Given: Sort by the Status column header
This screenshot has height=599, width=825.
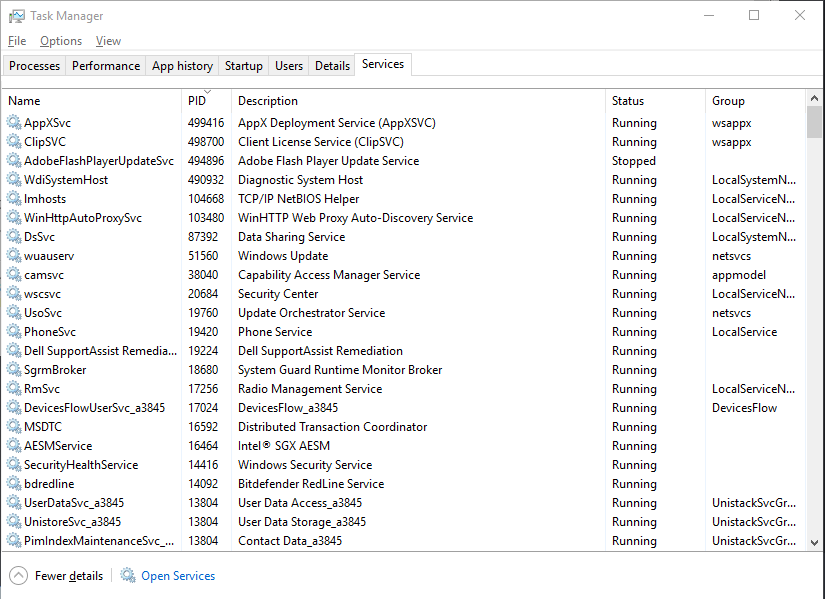Looking at the screenshot, I should coord(655,101).
